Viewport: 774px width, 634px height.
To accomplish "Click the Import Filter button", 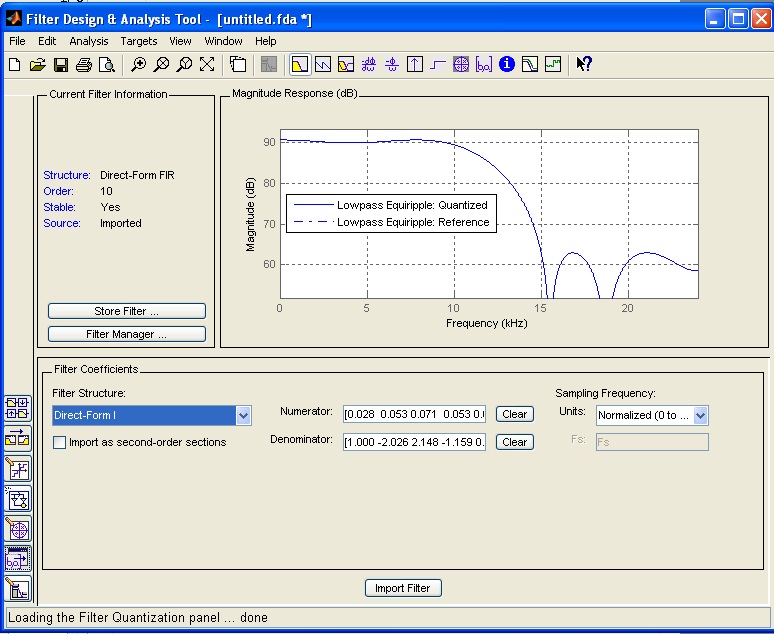I will pyautogui.click(x=403, y=588).
